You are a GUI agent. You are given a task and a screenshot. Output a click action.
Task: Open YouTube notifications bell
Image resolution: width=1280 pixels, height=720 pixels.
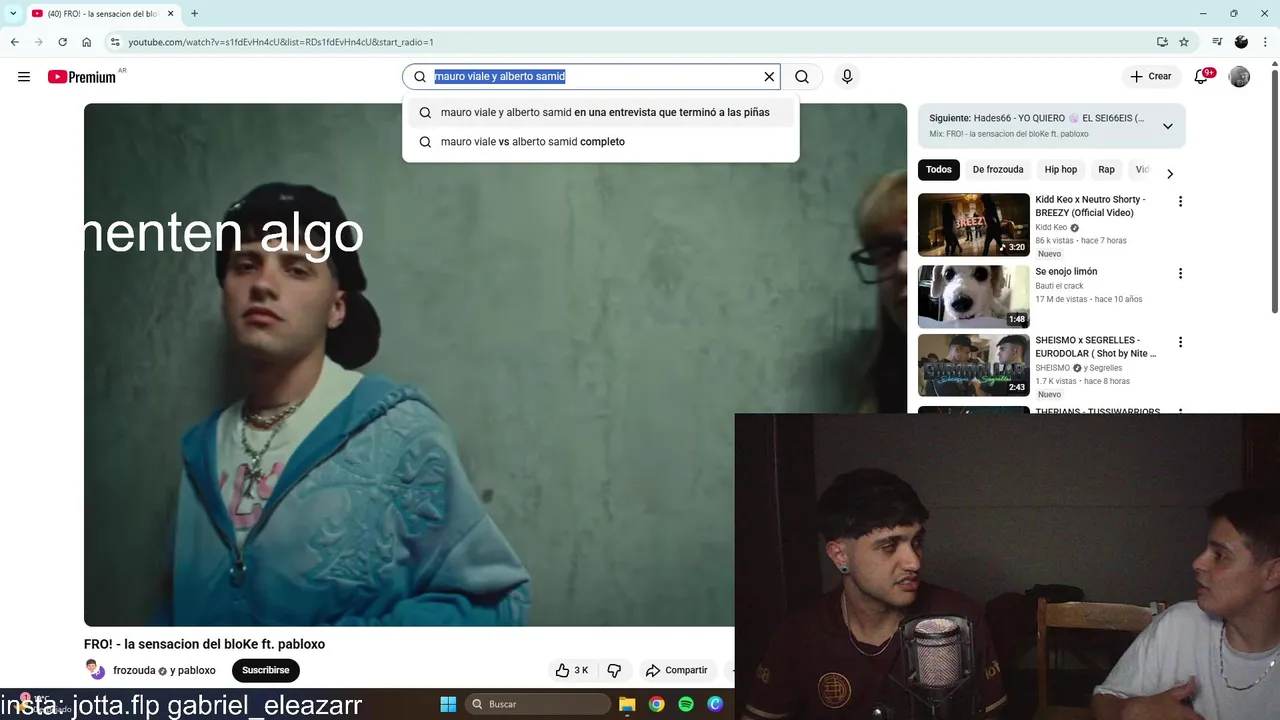pyautogui.click(x=1202, y=77)
